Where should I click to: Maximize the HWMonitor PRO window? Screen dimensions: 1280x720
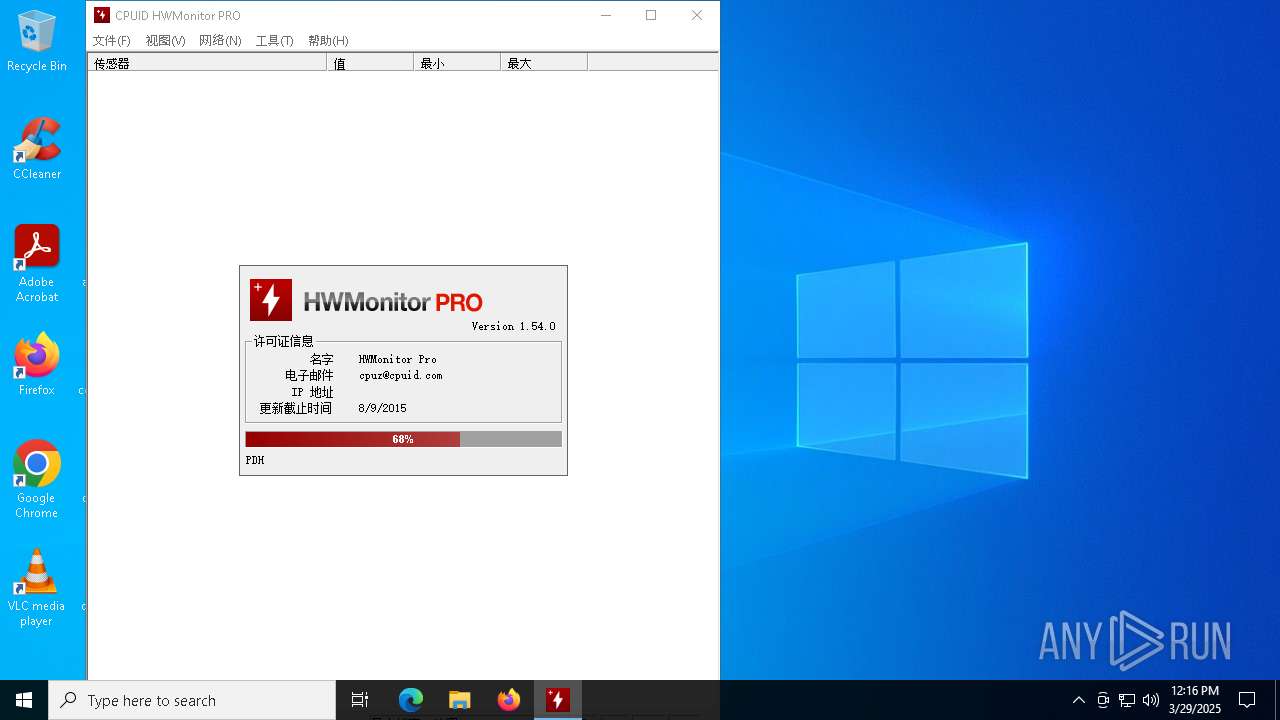point(651,15)
